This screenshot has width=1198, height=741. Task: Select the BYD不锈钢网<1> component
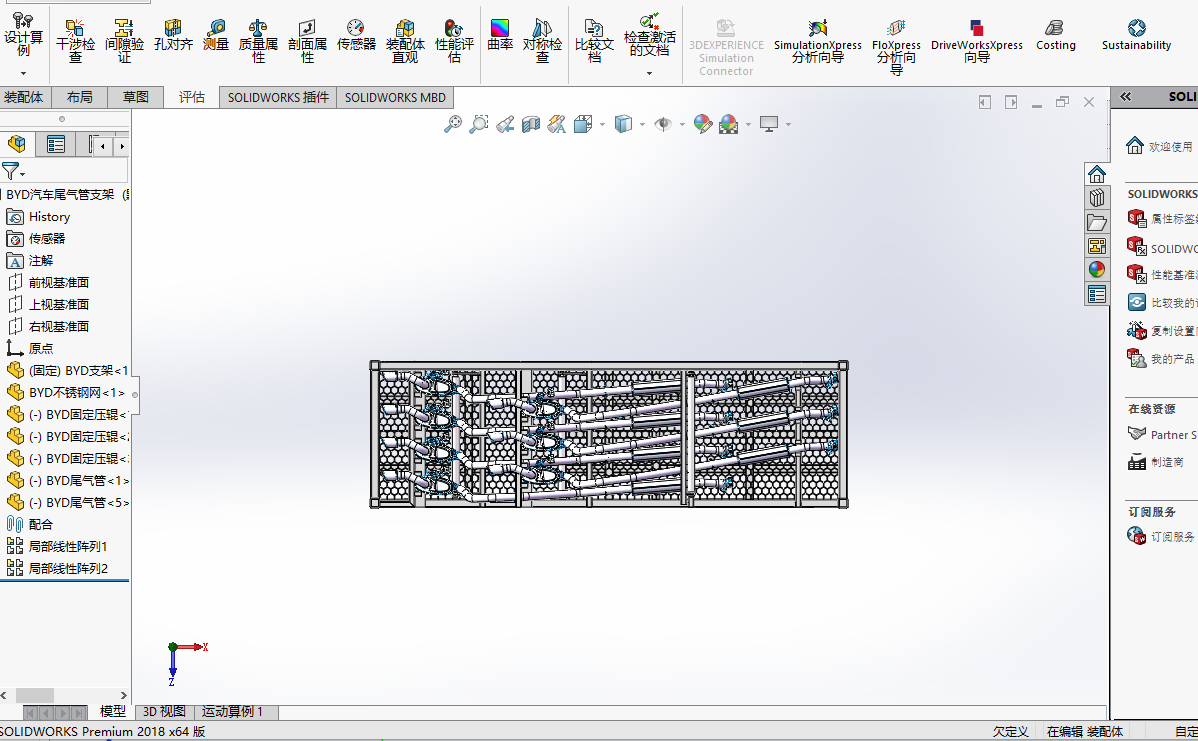66,393
